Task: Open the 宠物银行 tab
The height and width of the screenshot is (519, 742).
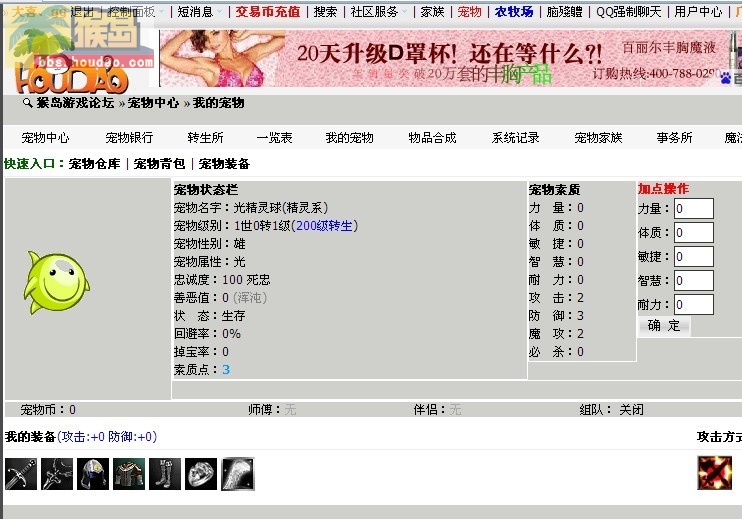Action: (129, 138)
